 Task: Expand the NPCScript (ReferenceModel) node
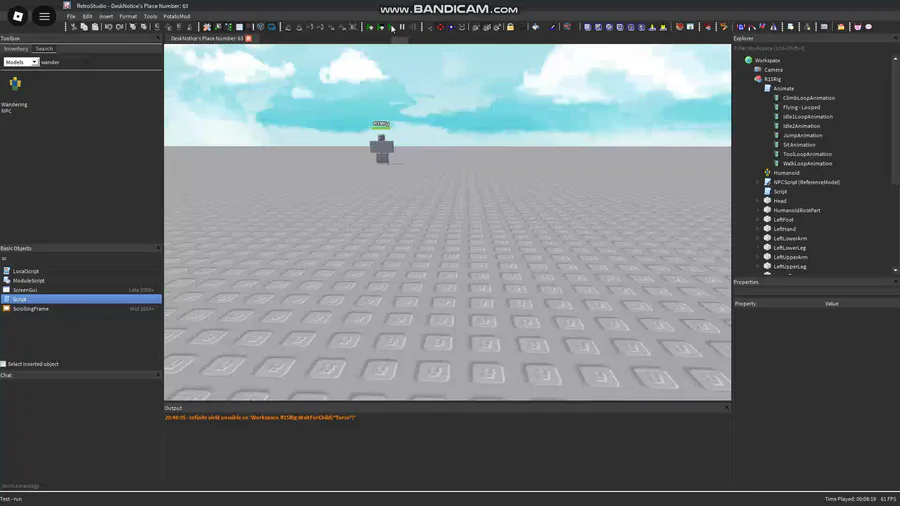(758, 182)
